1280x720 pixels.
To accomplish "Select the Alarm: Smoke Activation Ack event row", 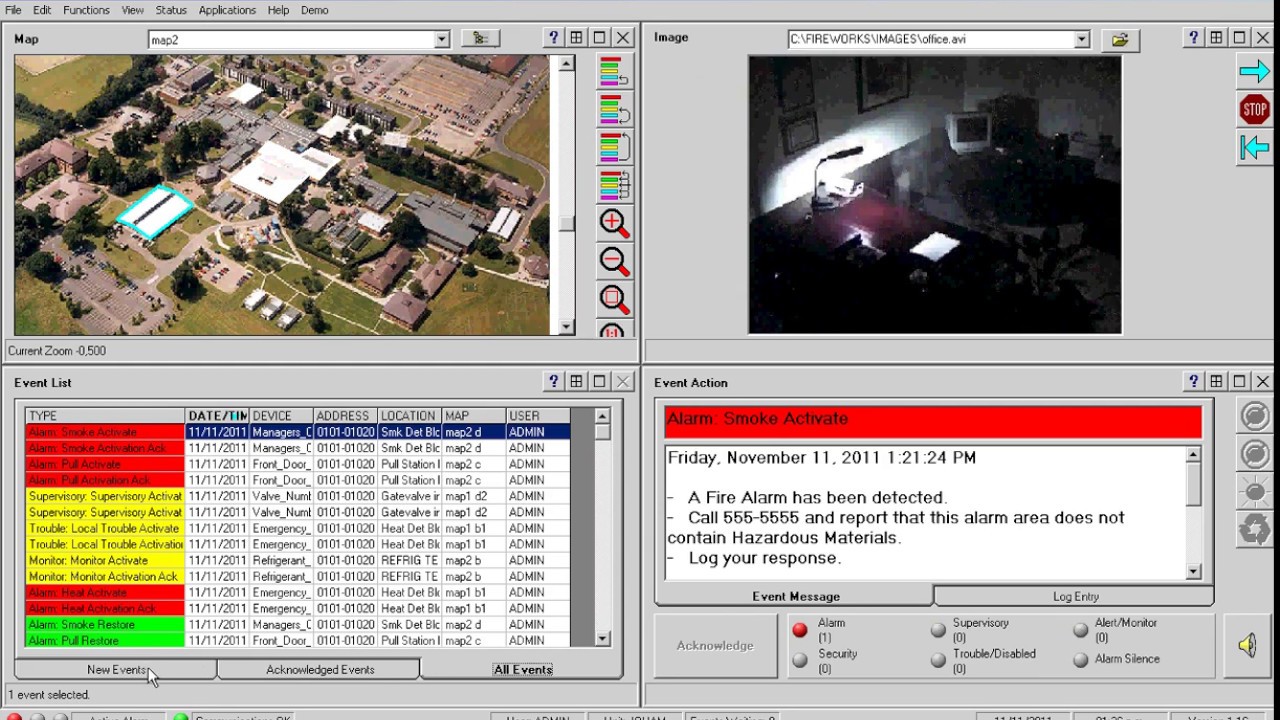I will [x=298, y=448].
